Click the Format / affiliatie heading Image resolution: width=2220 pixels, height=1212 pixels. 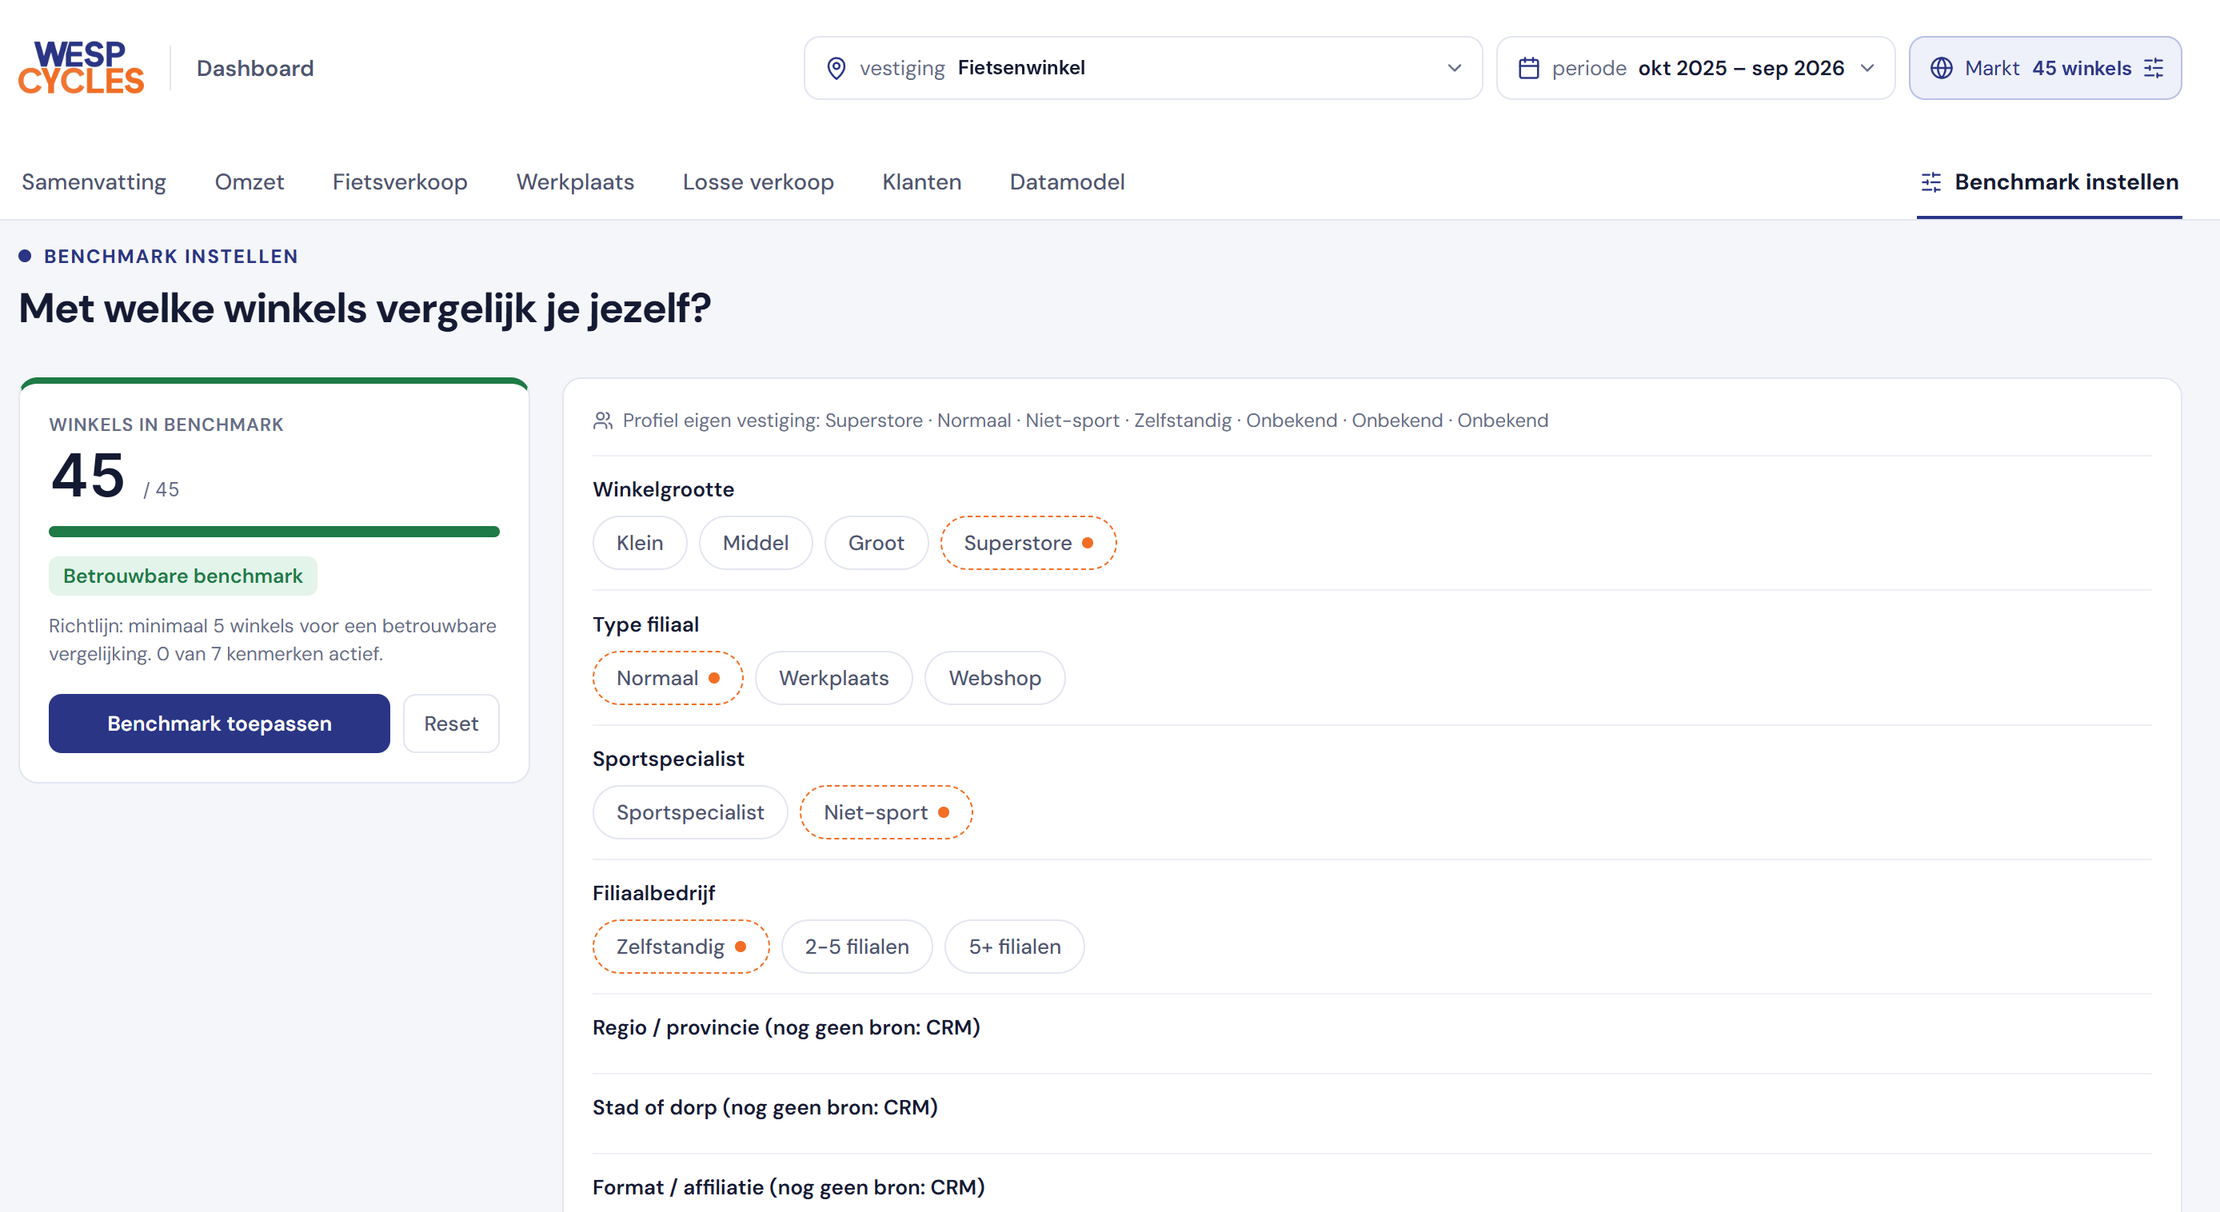(x=789, y=1187)
